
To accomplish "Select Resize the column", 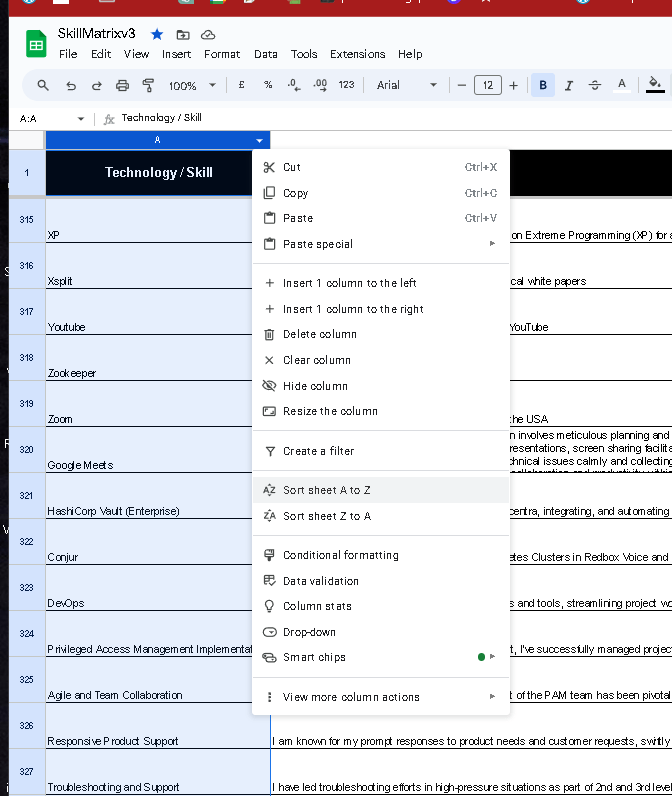I will click(x=381, y=411).
